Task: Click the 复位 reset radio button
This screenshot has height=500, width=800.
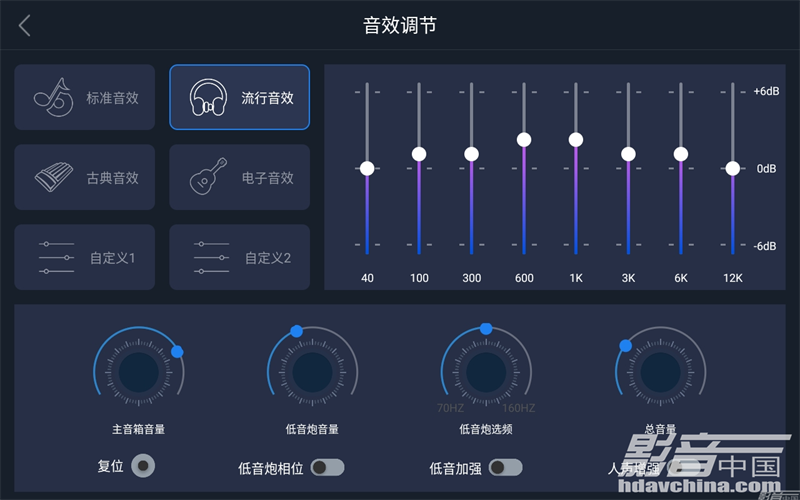Action: click(x=143, y=466)
